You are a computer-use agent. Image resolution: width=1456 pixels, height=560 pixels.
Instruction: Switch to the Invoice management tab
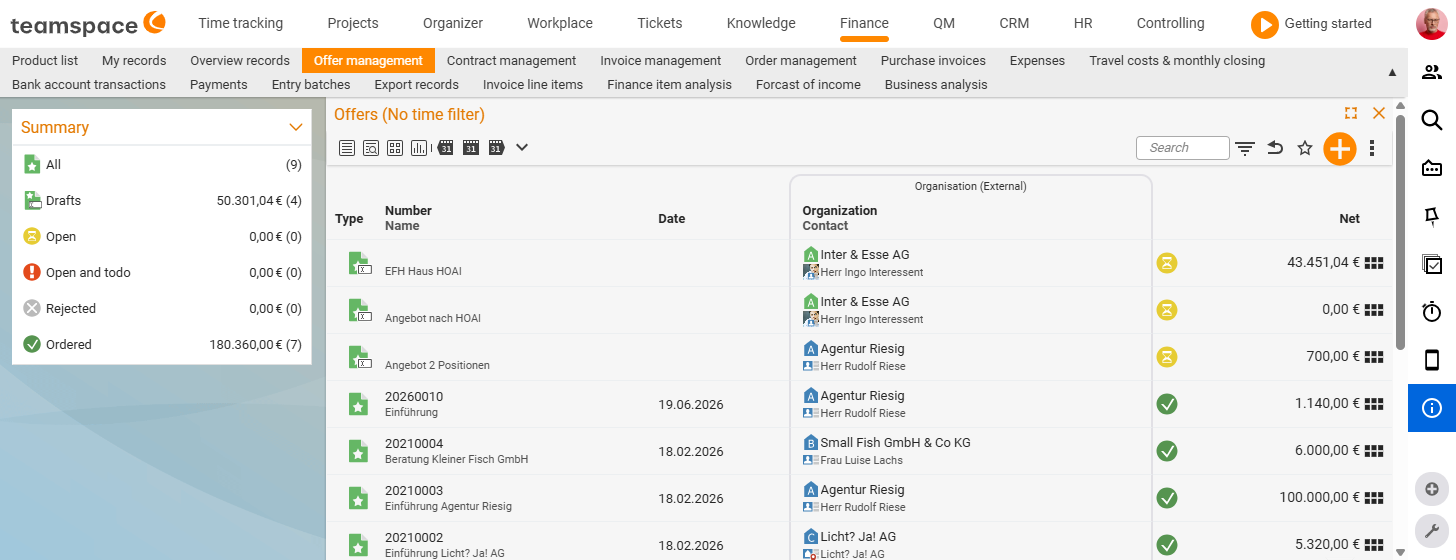click(660, 61)
